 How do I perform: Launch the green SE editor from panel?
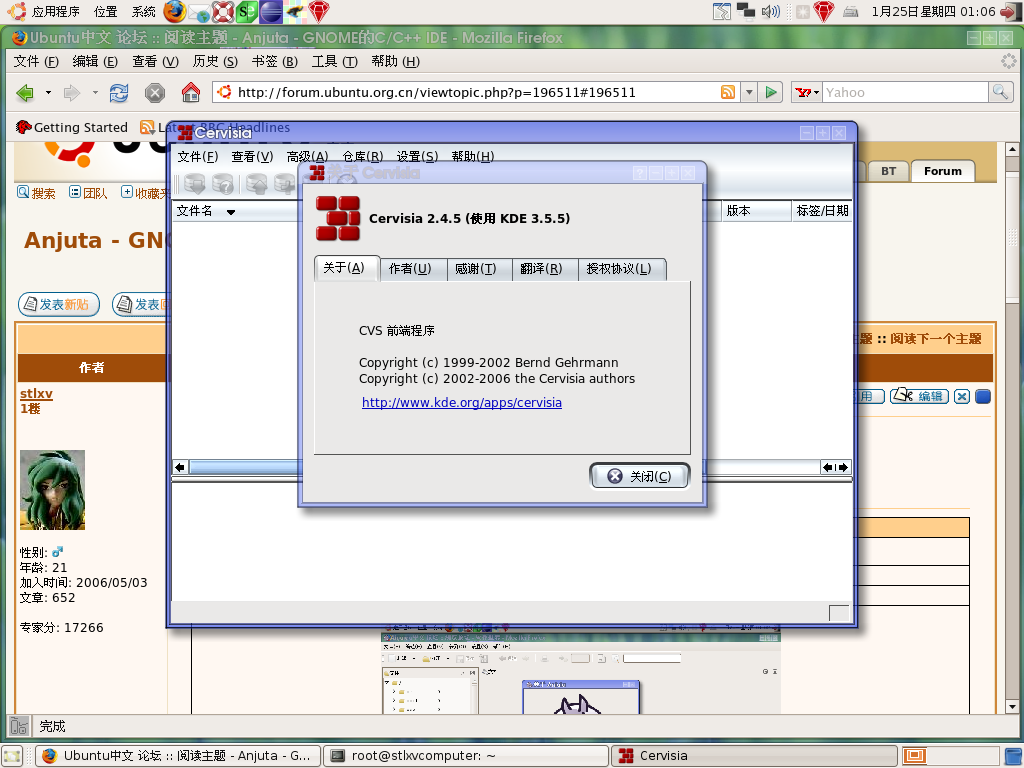(x=246, y=12)
